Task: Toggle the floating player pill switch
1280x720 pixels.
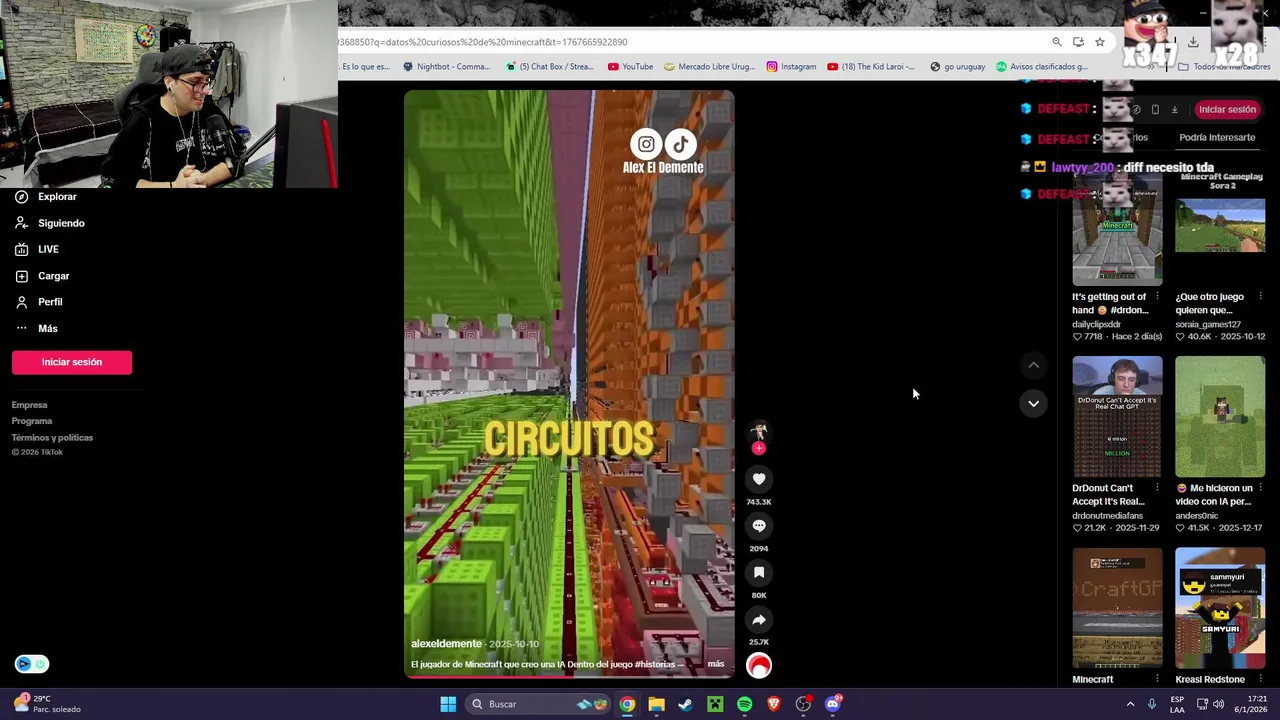Action: (x=32, y=664)
